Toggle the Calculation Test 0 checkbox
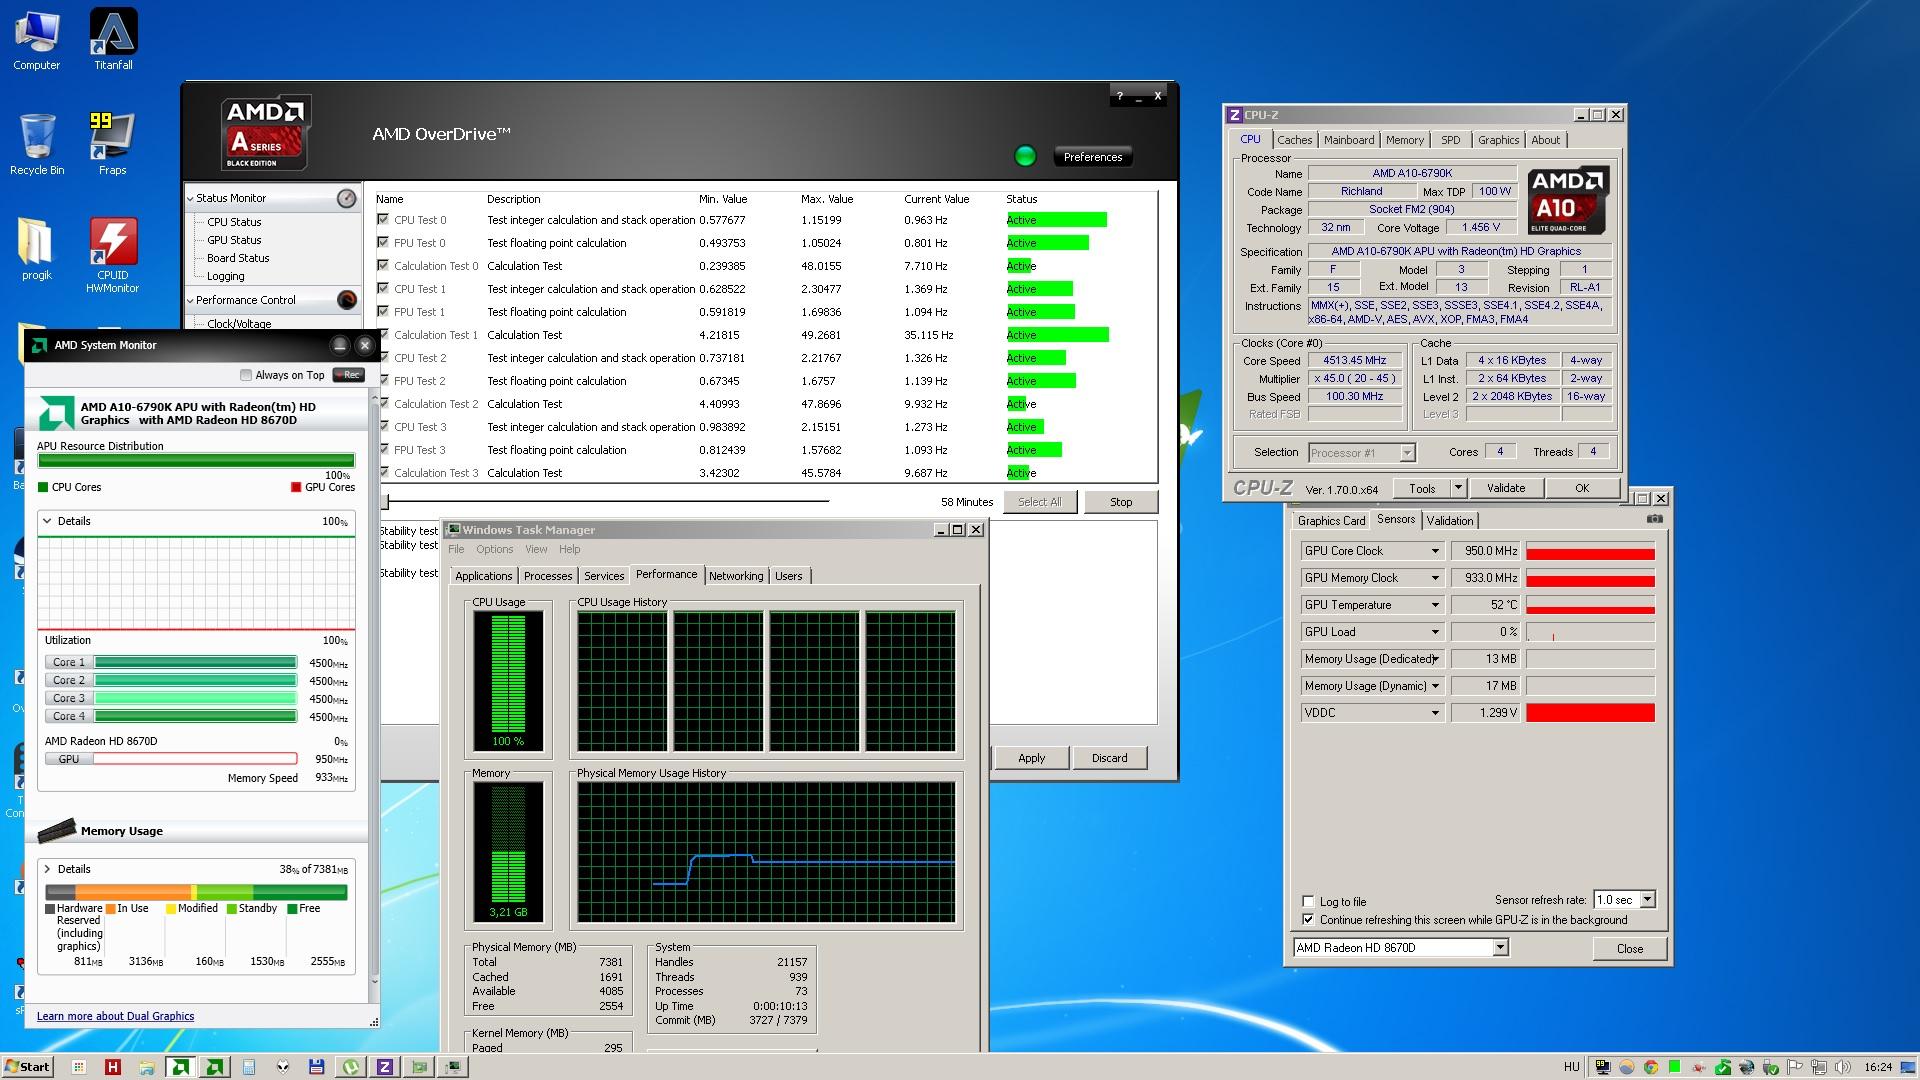Viewport: 1920px width, 1080px height. [383, 265]
